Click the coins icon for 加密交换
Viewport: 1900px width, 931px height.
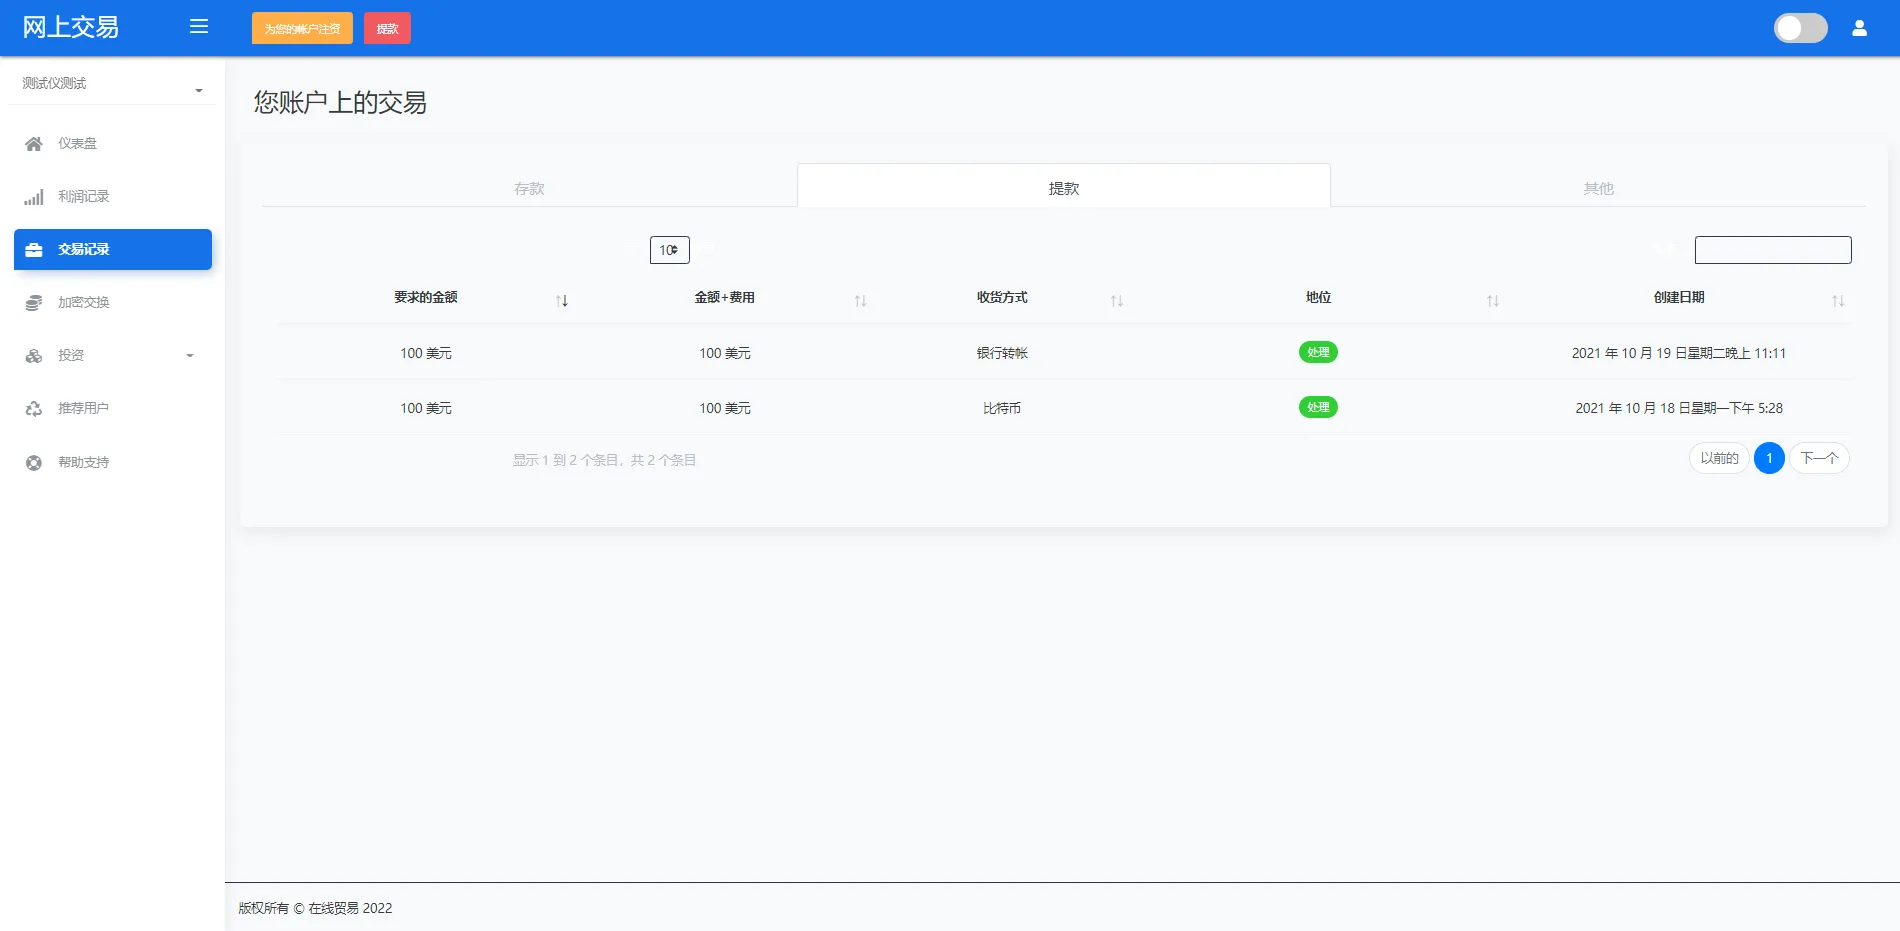(34, 303)
